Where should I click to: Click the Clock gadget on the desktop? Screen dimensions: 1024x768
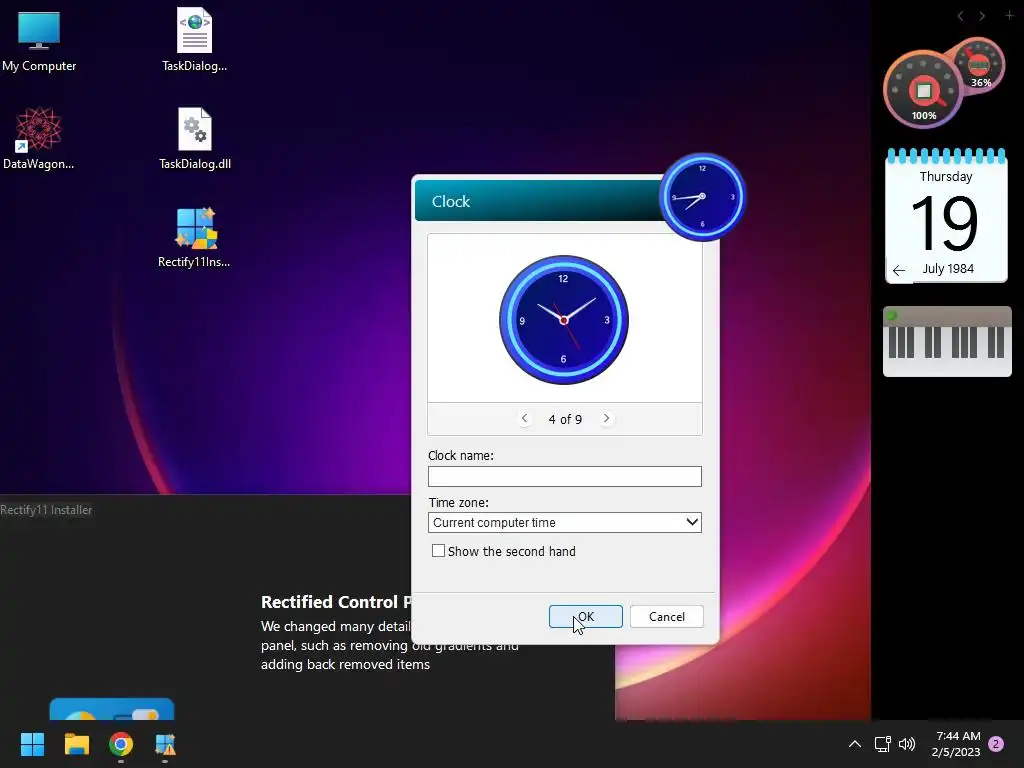pyautogui.click(x=702, y=197)
